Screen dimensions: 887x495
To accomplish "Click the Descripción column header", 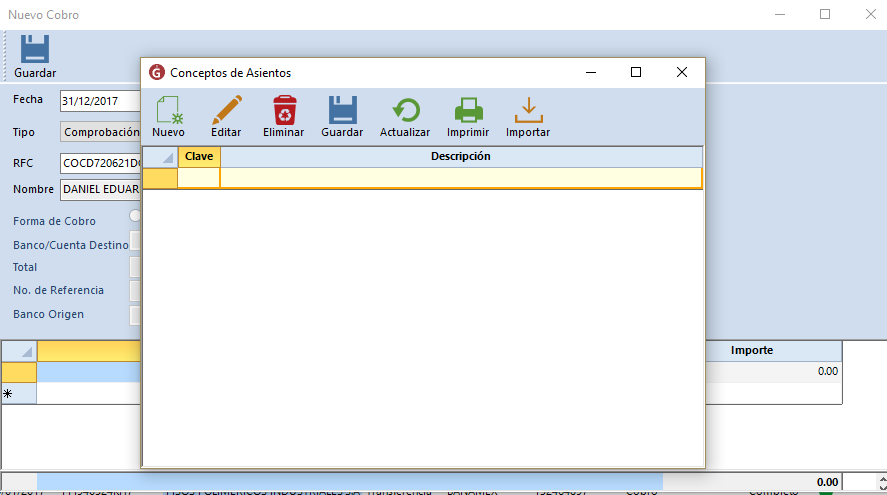I will coord(460,157).
